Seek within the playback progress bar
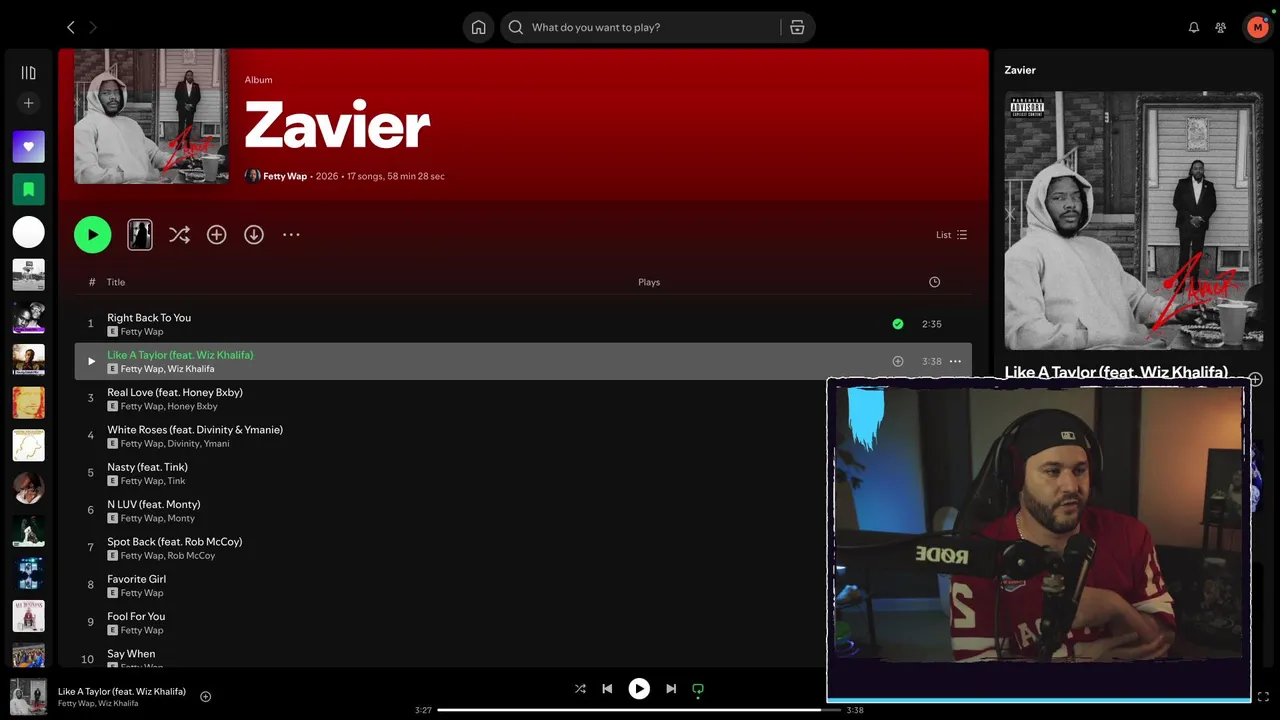This screenshot has height=720, width=1280. [639, 710]
